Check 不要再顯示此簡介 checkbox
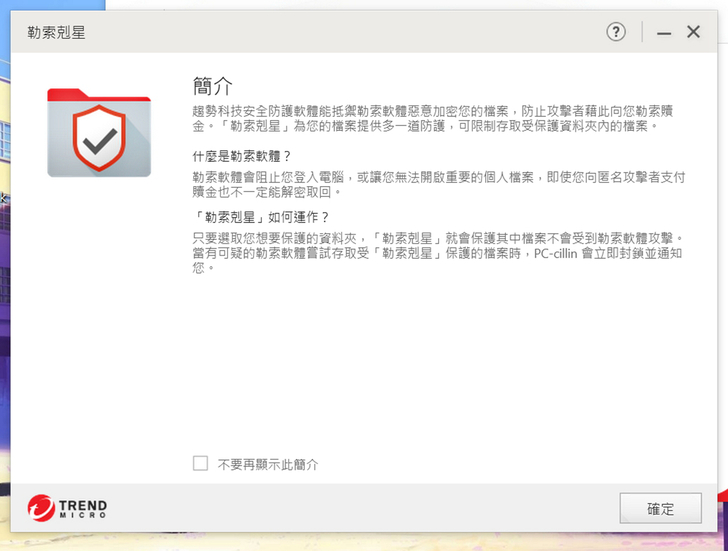This screenshot has width=728, height=551. (200, 463)
